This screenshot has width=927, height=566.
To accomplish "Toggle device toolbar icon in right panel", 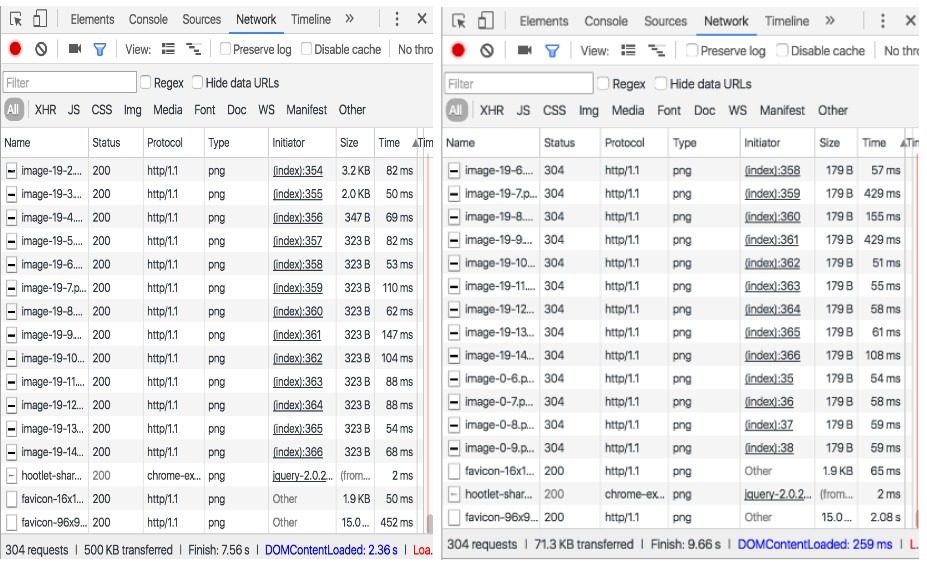I will click(x=485, y=20).
